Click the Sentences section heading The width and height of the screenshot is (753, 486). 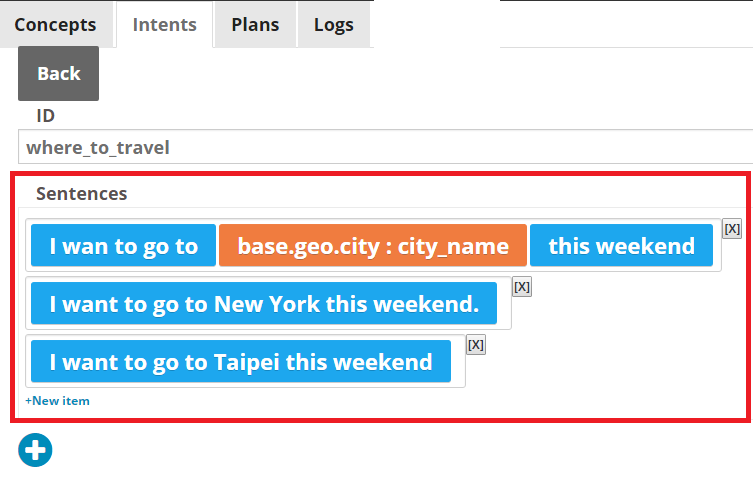tap(82, 194)
